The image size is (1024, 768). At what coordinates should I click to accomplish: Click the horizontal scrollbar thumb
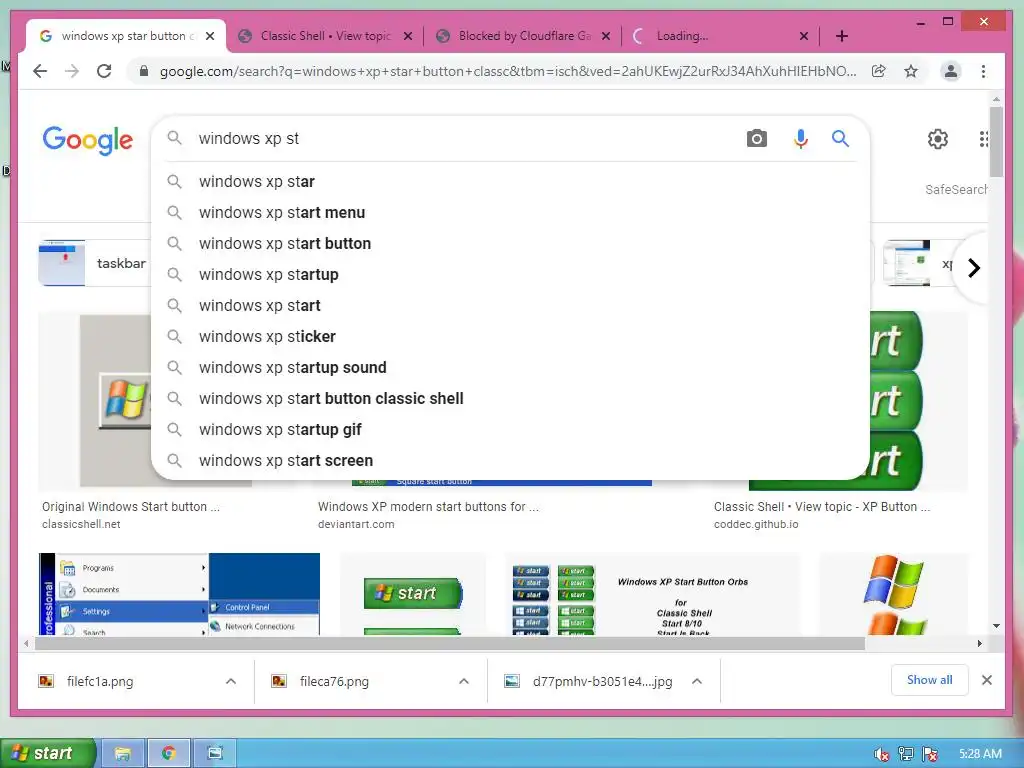(x=449, y=643)
